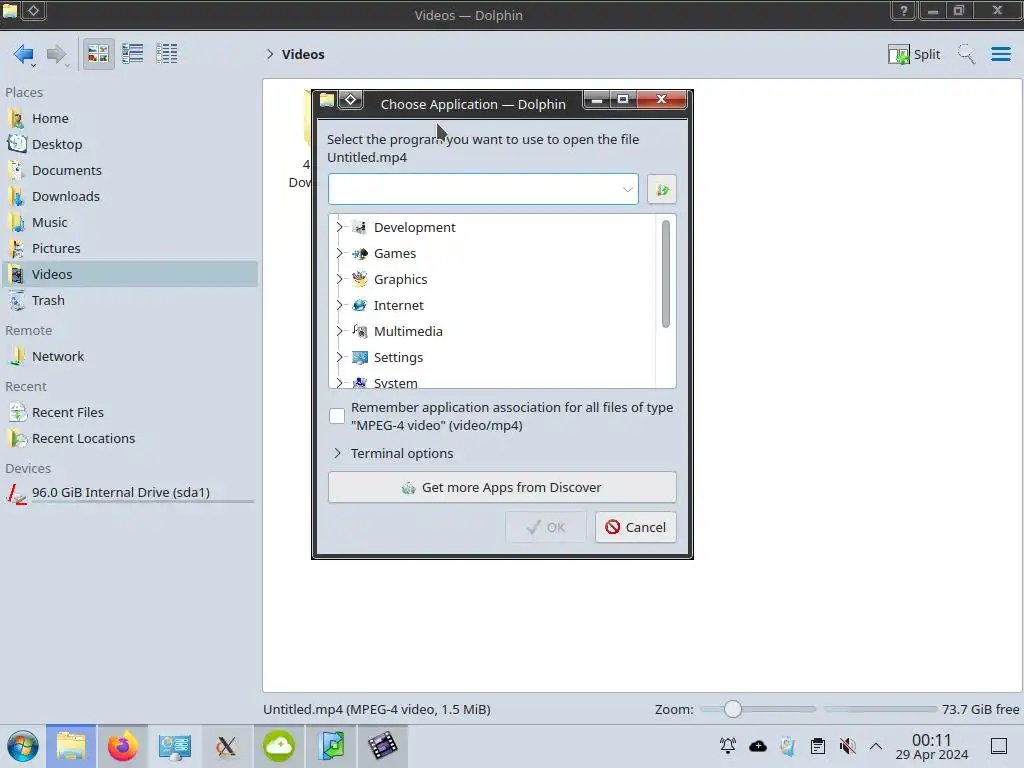This screenshot has height=768, width=1024.
Task: Open the hamburger menu in Dolphin
Action: 1000,54
